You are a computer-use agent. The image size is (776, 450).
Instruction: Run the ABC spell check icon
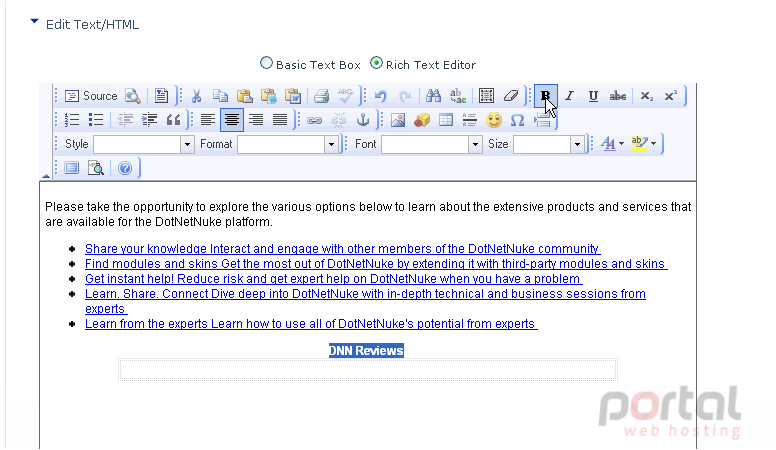coord(345,96)
